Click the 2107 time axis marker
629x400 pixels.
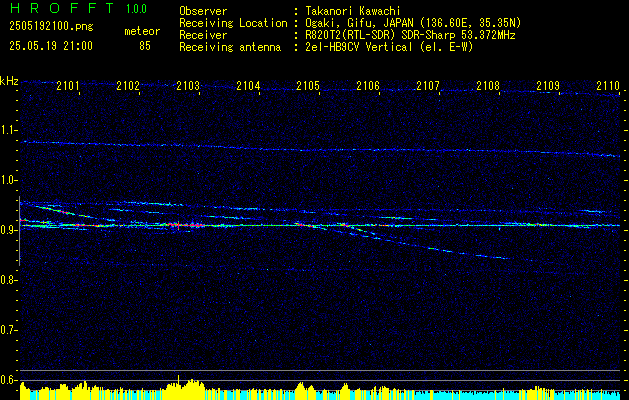coord(428,85)
